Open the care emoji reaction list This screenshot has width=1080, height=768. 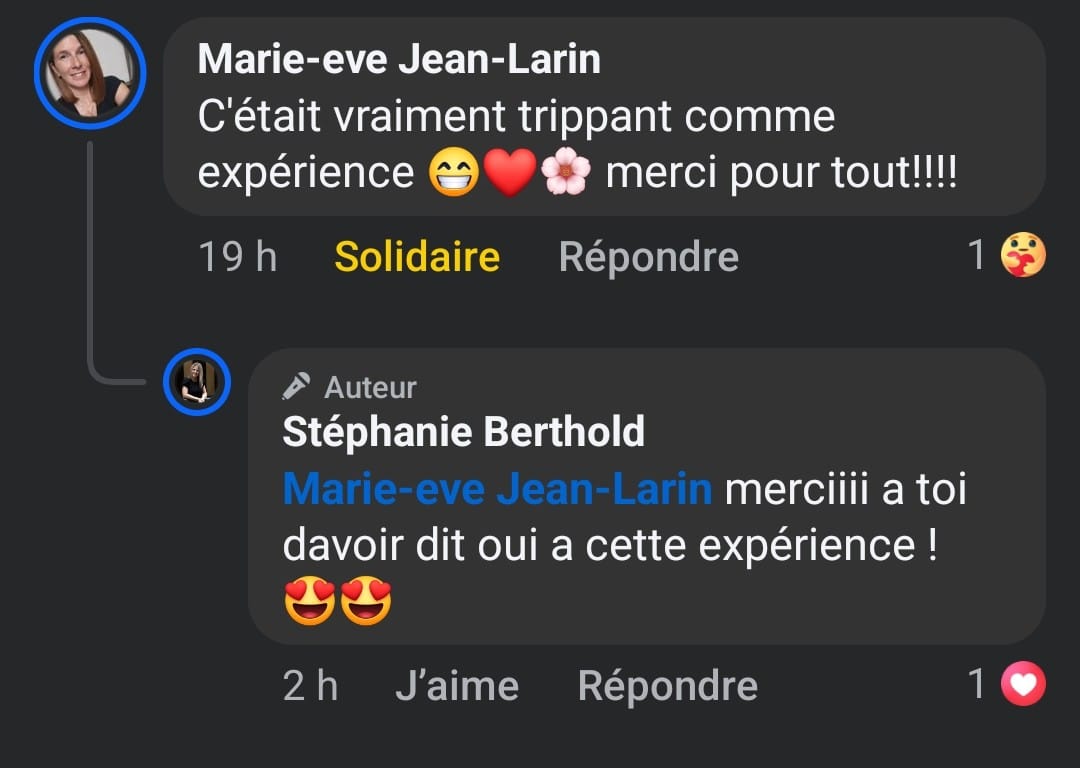point(1023,256)
